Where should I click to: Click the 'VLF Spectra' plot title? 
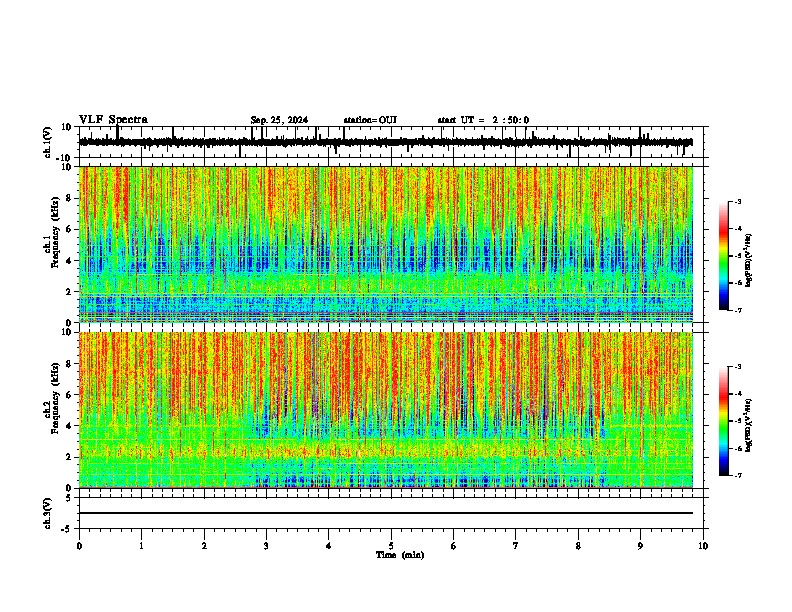(x=113, y=119)
